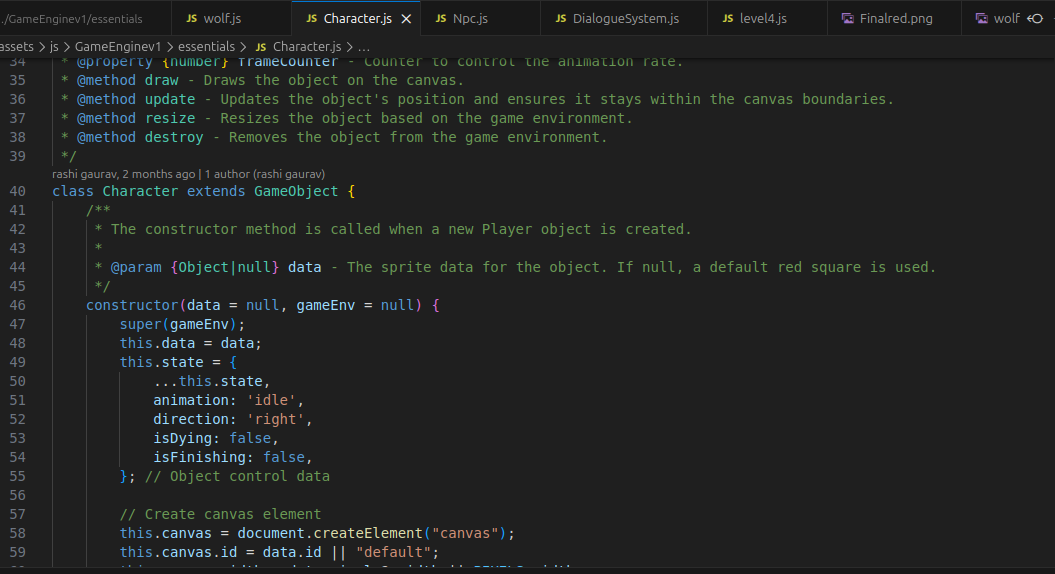The image size is (1055, 574).
Task: Open the GameEnginev1/essentials tab at far left
Action: coord(73,19)
